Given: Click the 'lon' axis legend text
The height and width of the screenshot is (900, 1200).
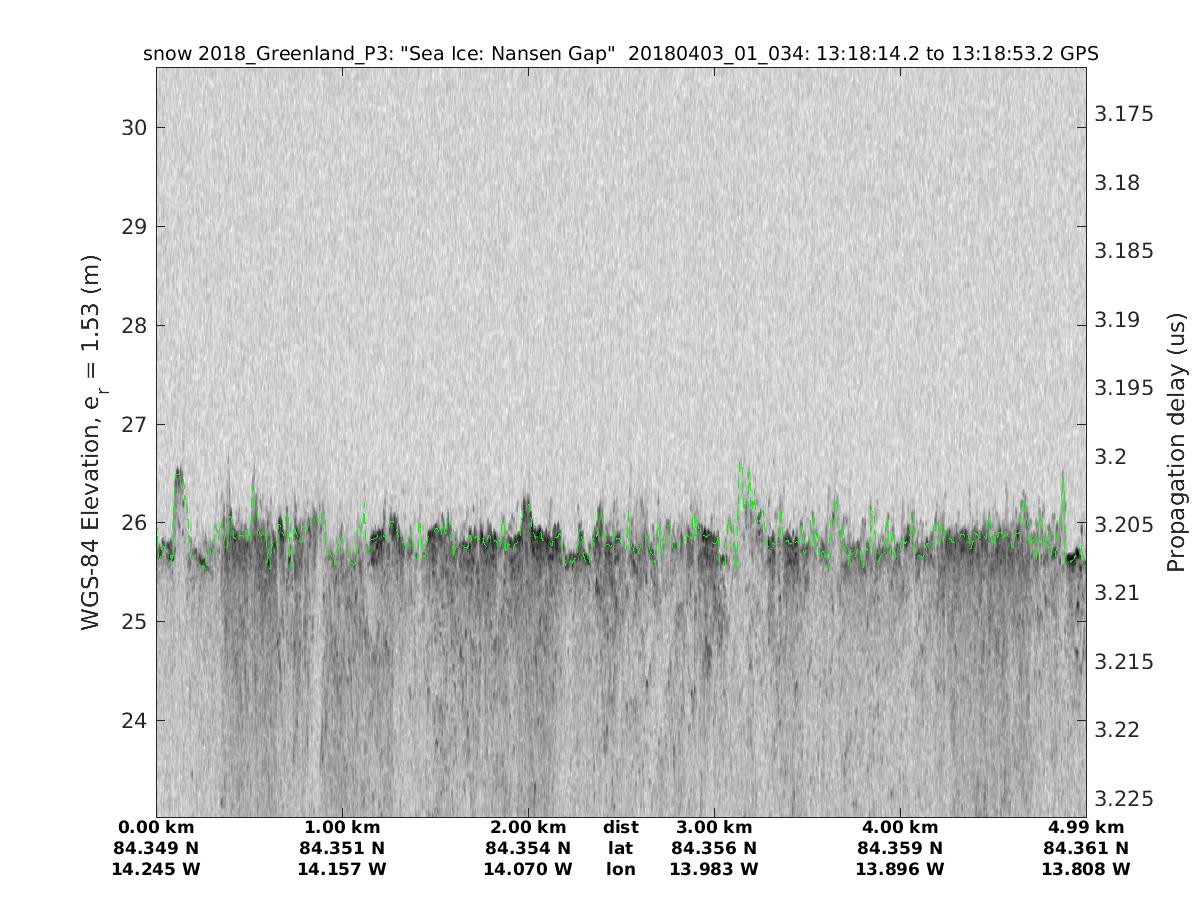Looking at the screenshot, I should (621, 869).
